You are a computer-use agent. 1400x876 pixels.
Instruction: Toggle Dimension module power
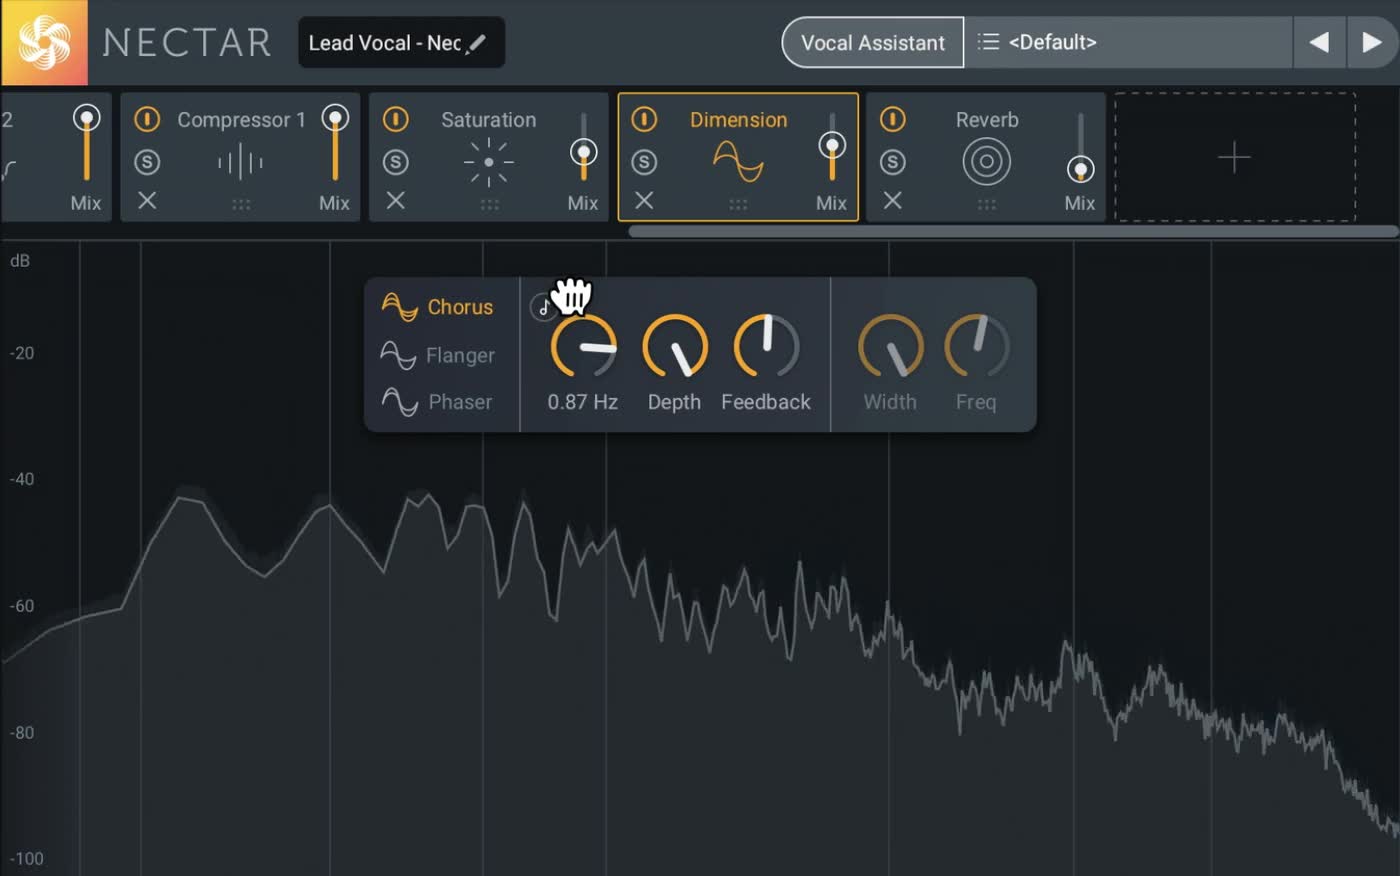point(644,119)
